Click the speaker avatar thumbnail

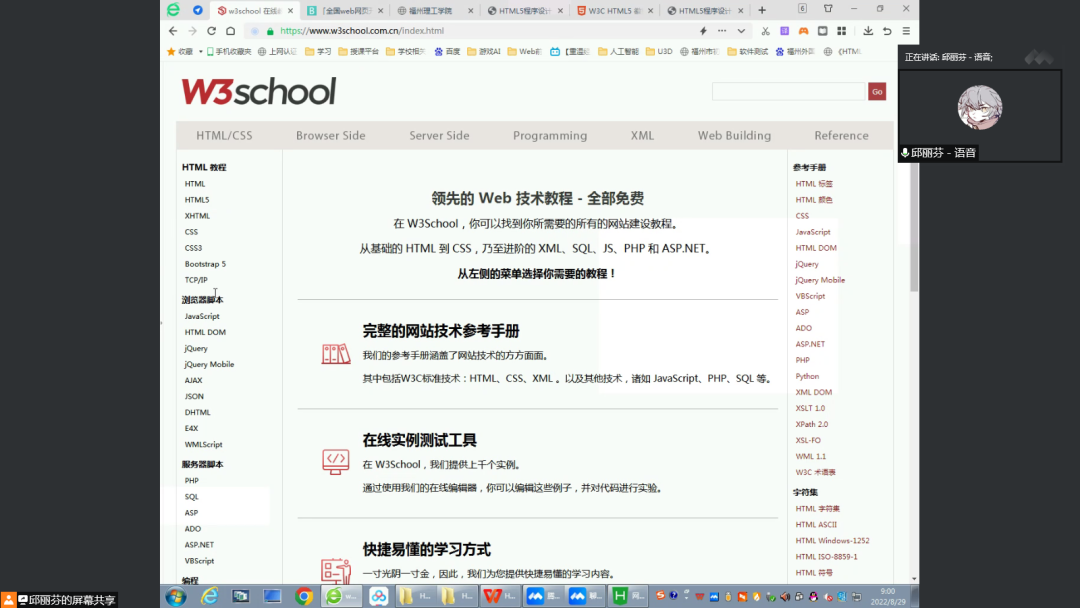(979, 107)
